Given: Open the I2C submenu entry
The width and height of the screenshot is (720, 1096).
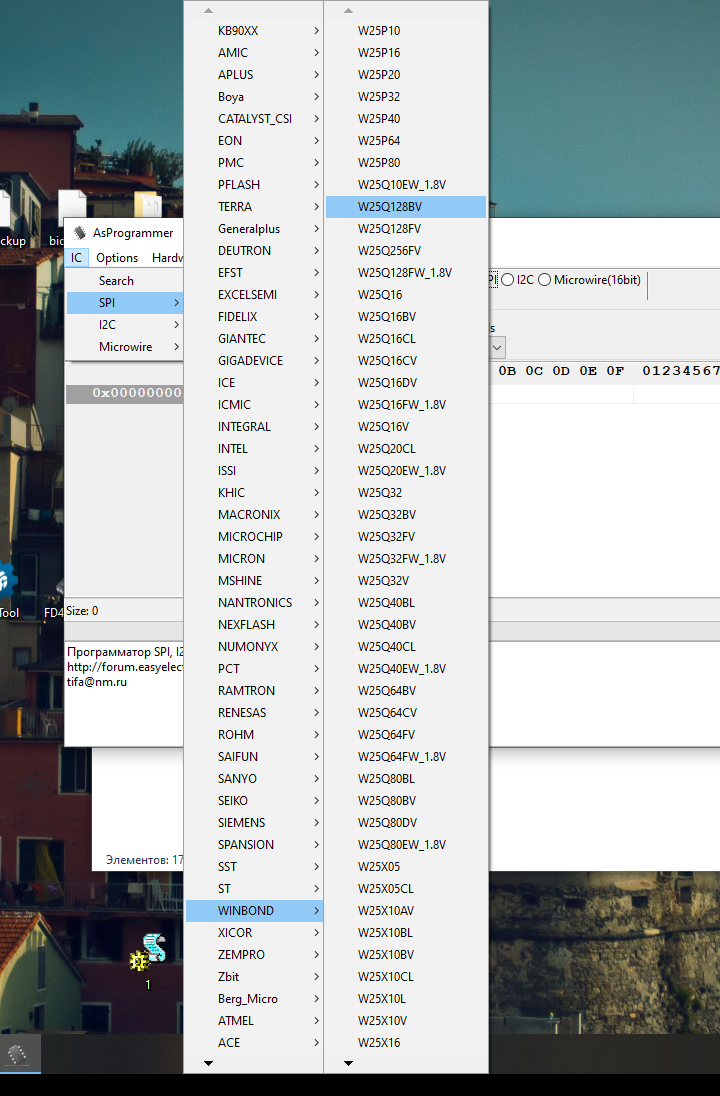Looking at the screenshot, I should [124, 324].
